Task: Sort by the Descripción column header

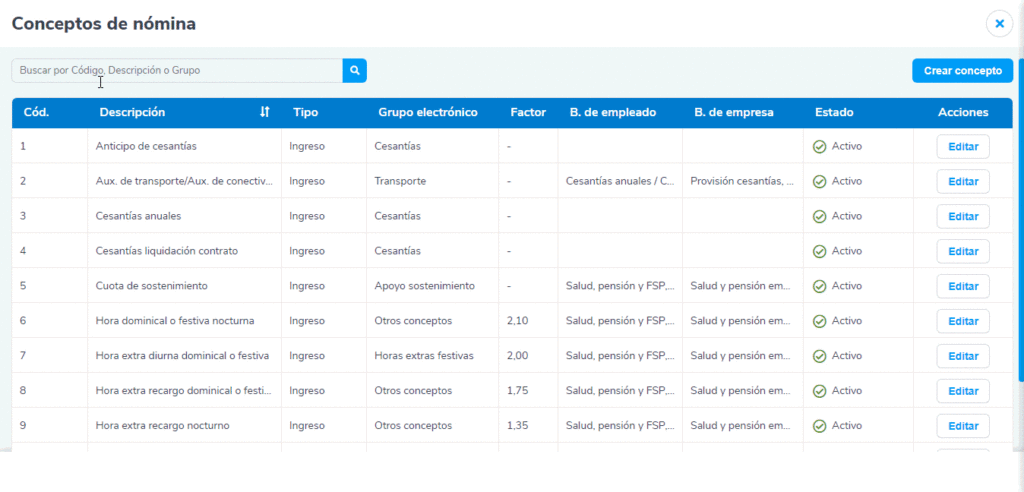Action: pos(133,113)
